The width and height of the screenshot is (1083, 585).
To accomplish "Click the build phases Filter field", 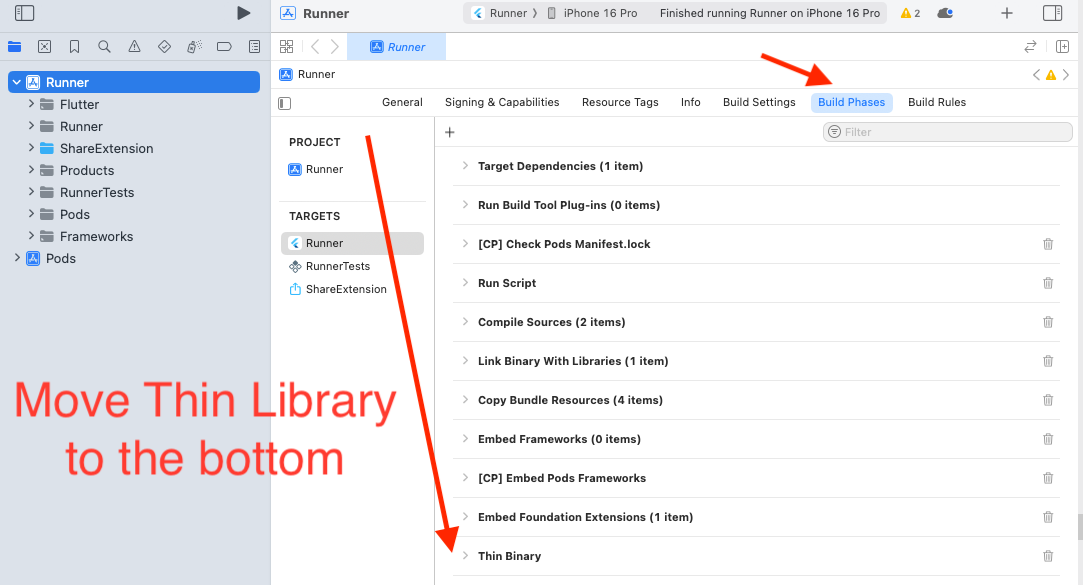I will (x=948, y=132).
